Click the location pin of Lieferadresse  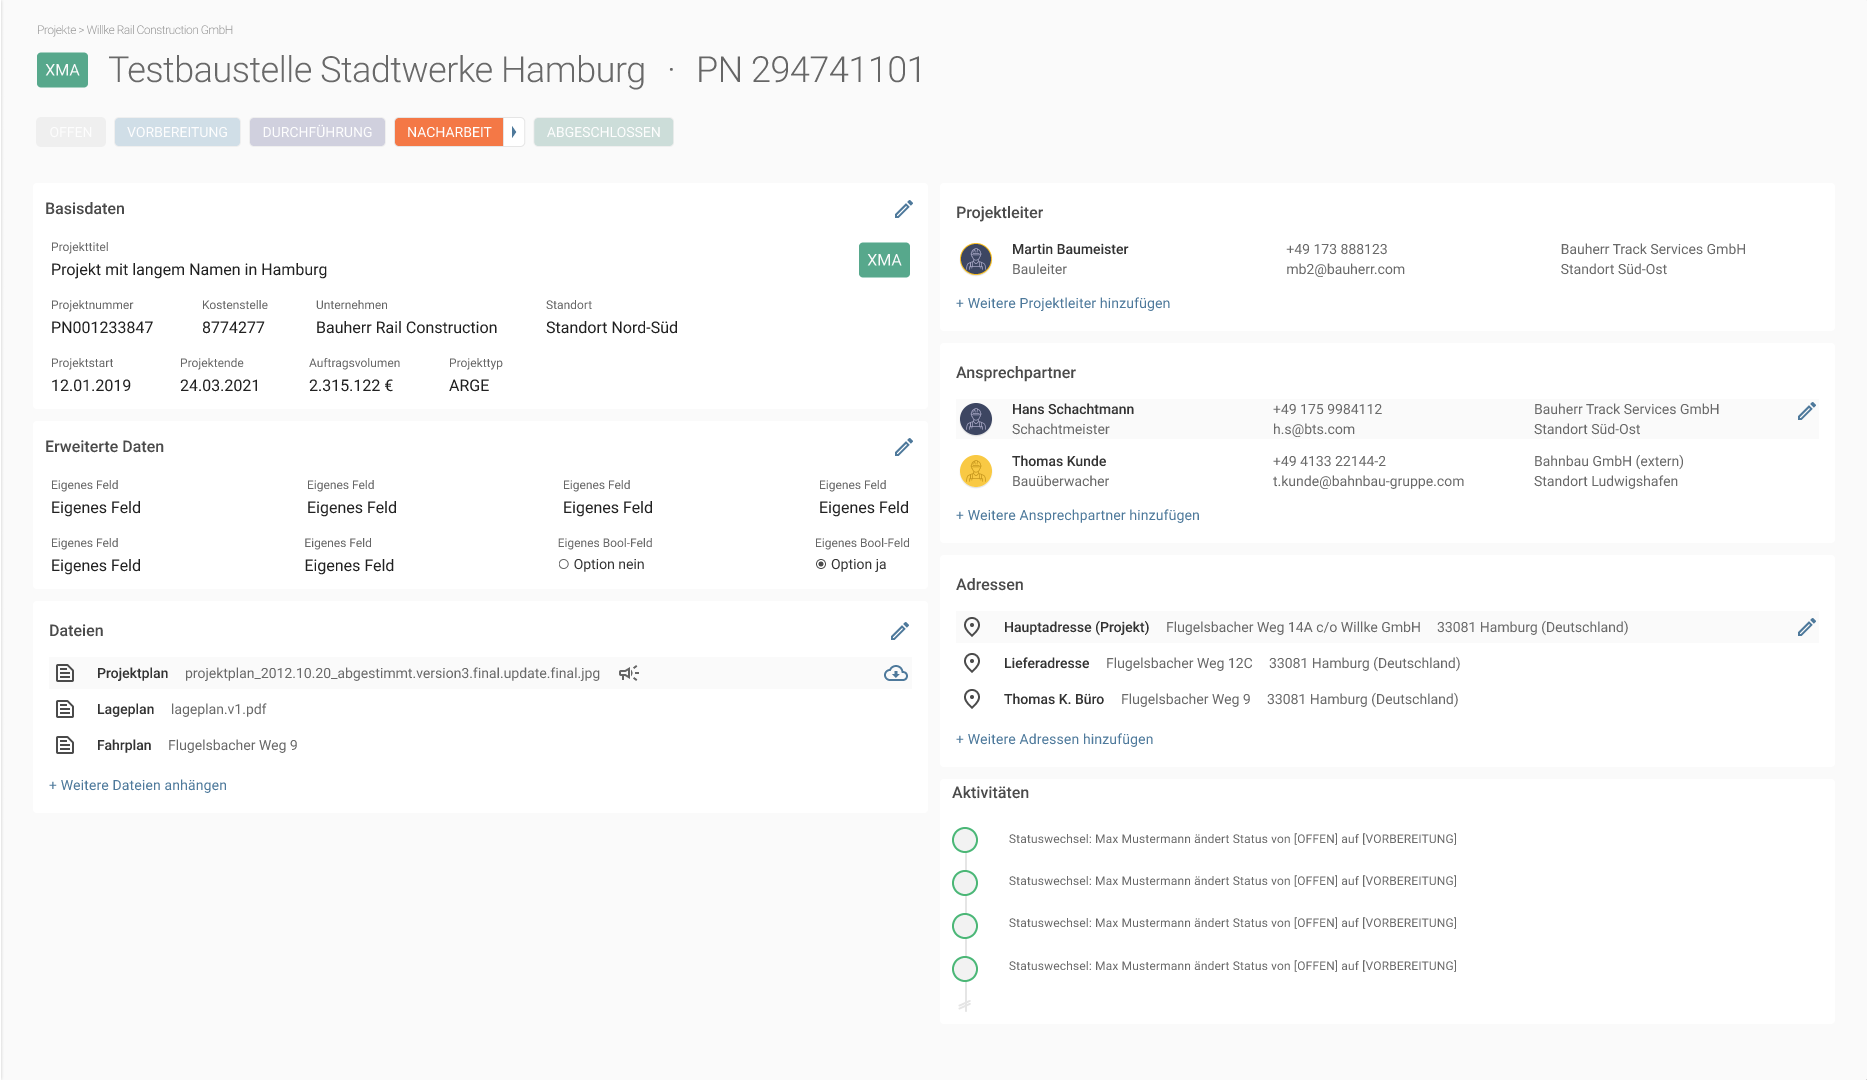click(972, 663)
